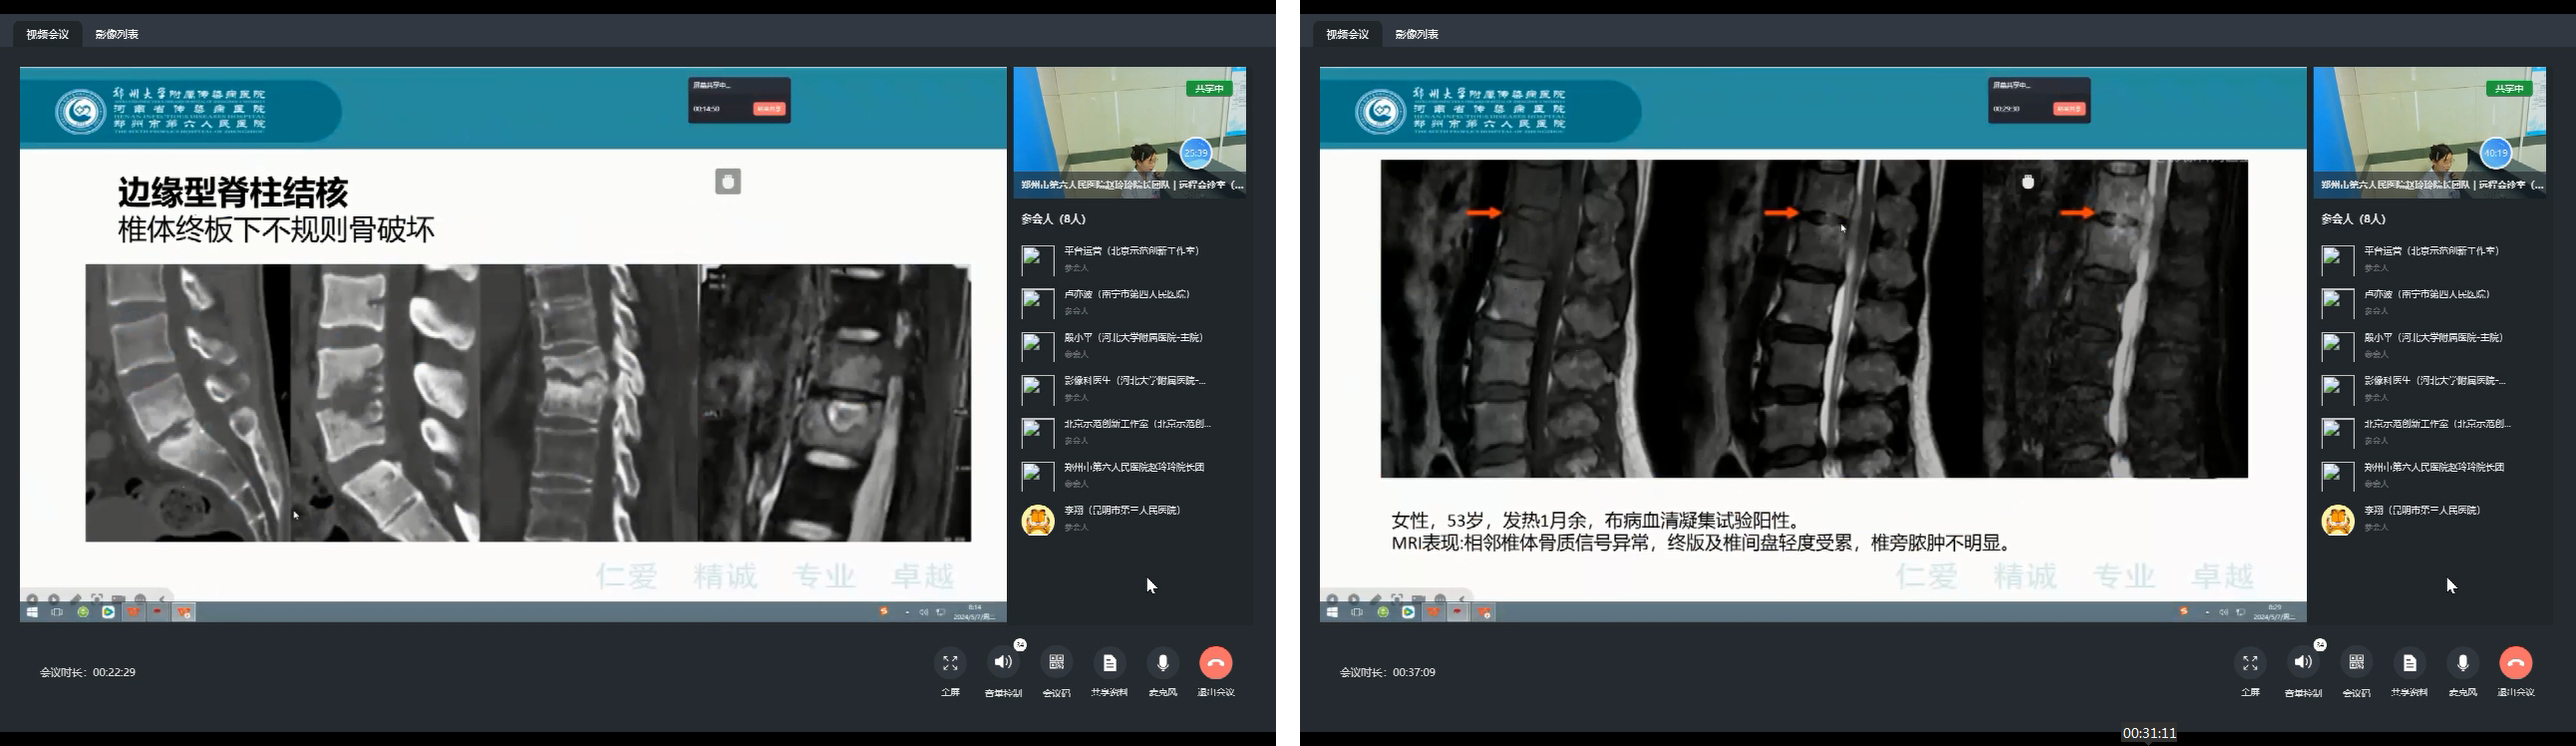Viewport: 2576px width, 746px height.
Task: Click the red stop-sharing button in left shared screen
Action: (x=769, y=109)
